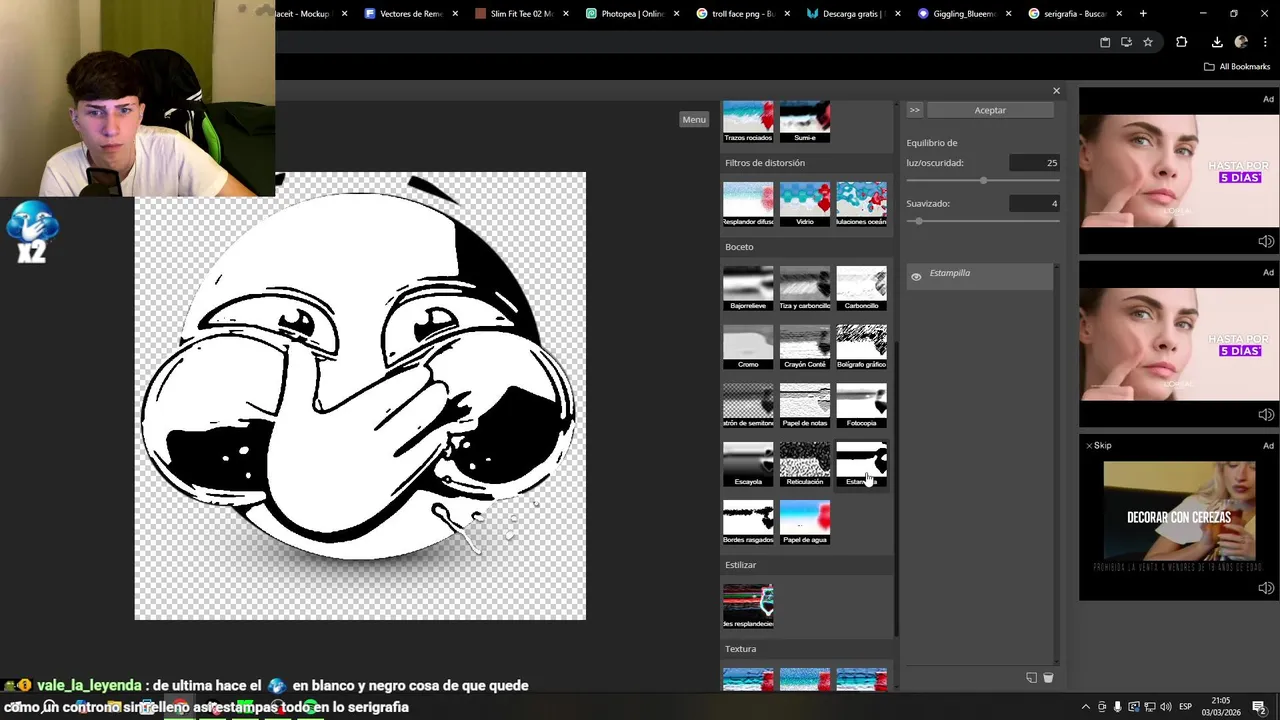Switch to the Photopea Online browser tab

(x=631, y=14)
